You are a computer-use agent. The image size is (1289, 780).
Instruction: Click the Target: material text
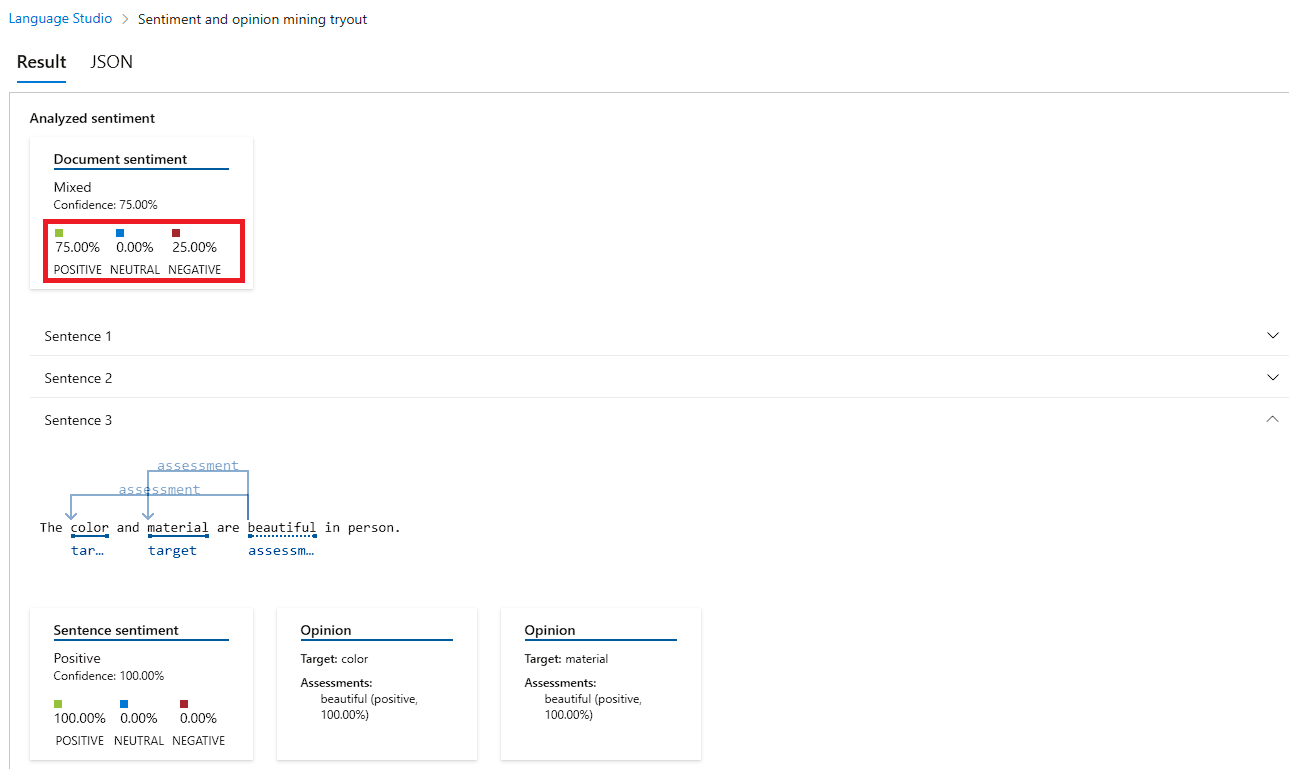click(566, 659)
